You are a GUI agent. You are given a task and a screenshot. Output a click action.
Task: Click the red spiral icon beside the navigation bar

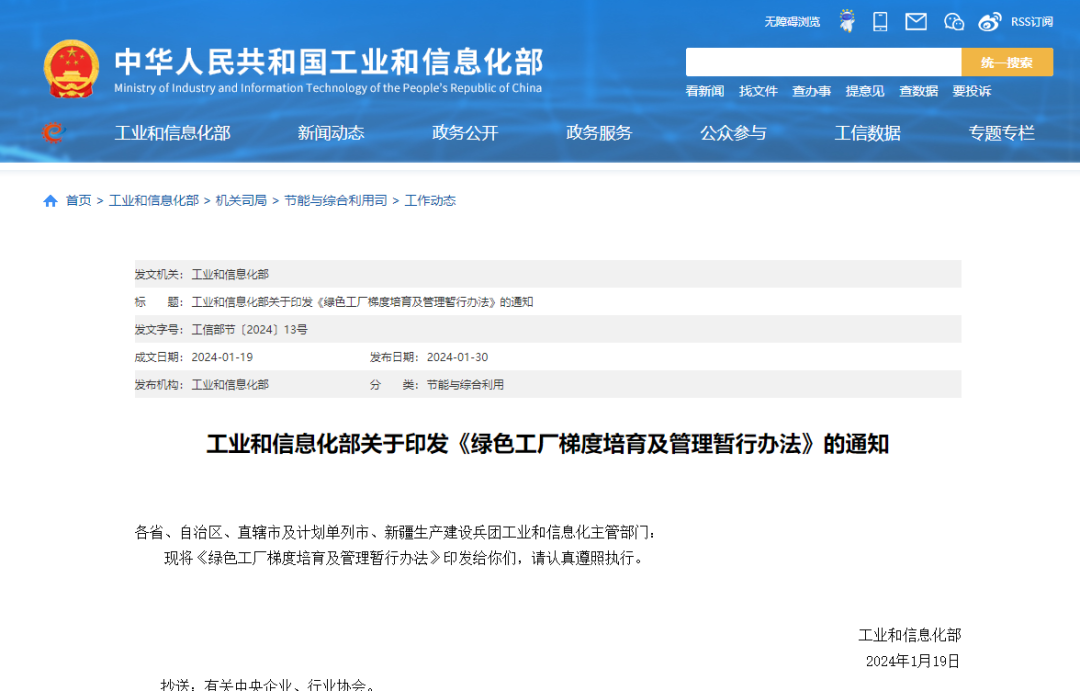coord(52,133)
